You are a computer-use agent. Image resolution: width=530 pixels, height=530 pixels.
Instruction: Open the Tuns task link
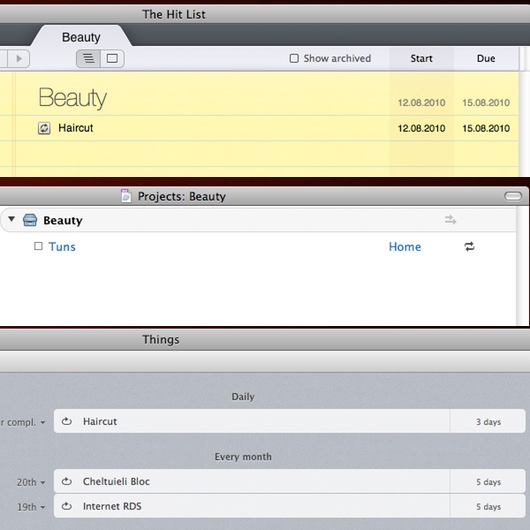click(x=62, y=247)
